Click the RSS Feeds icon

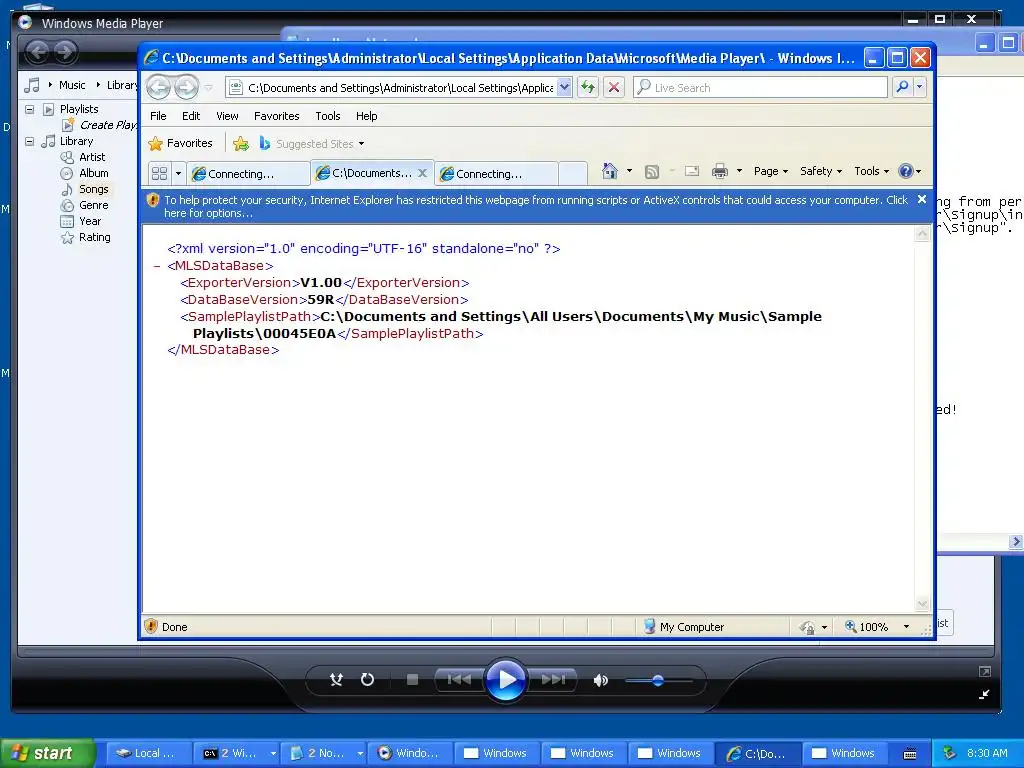point(652,171)
